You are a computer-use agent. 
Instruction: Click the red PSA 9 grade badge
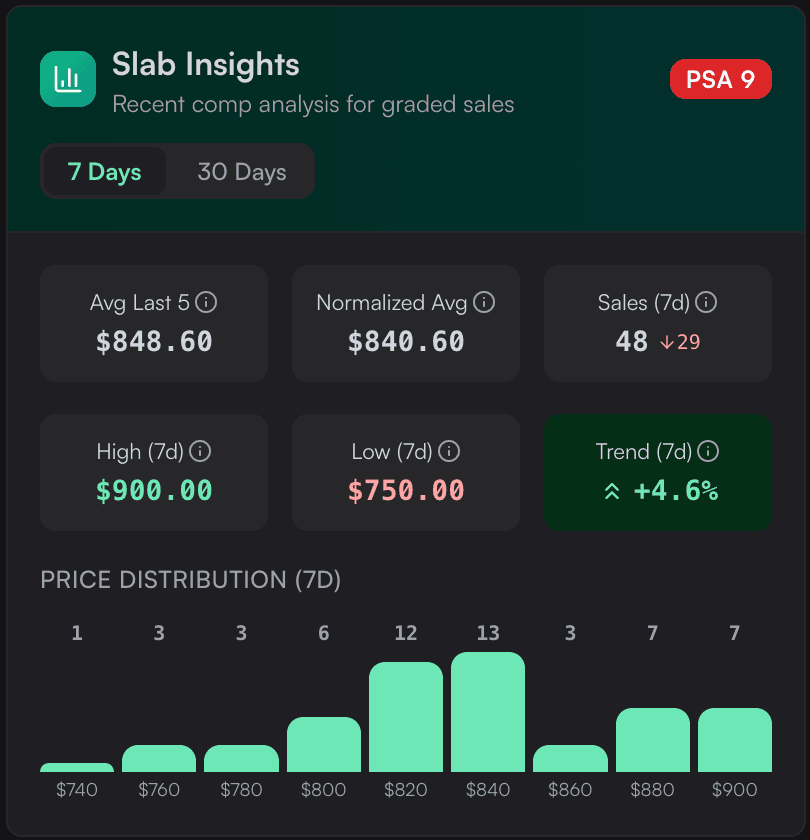click(x=721, y=79)
